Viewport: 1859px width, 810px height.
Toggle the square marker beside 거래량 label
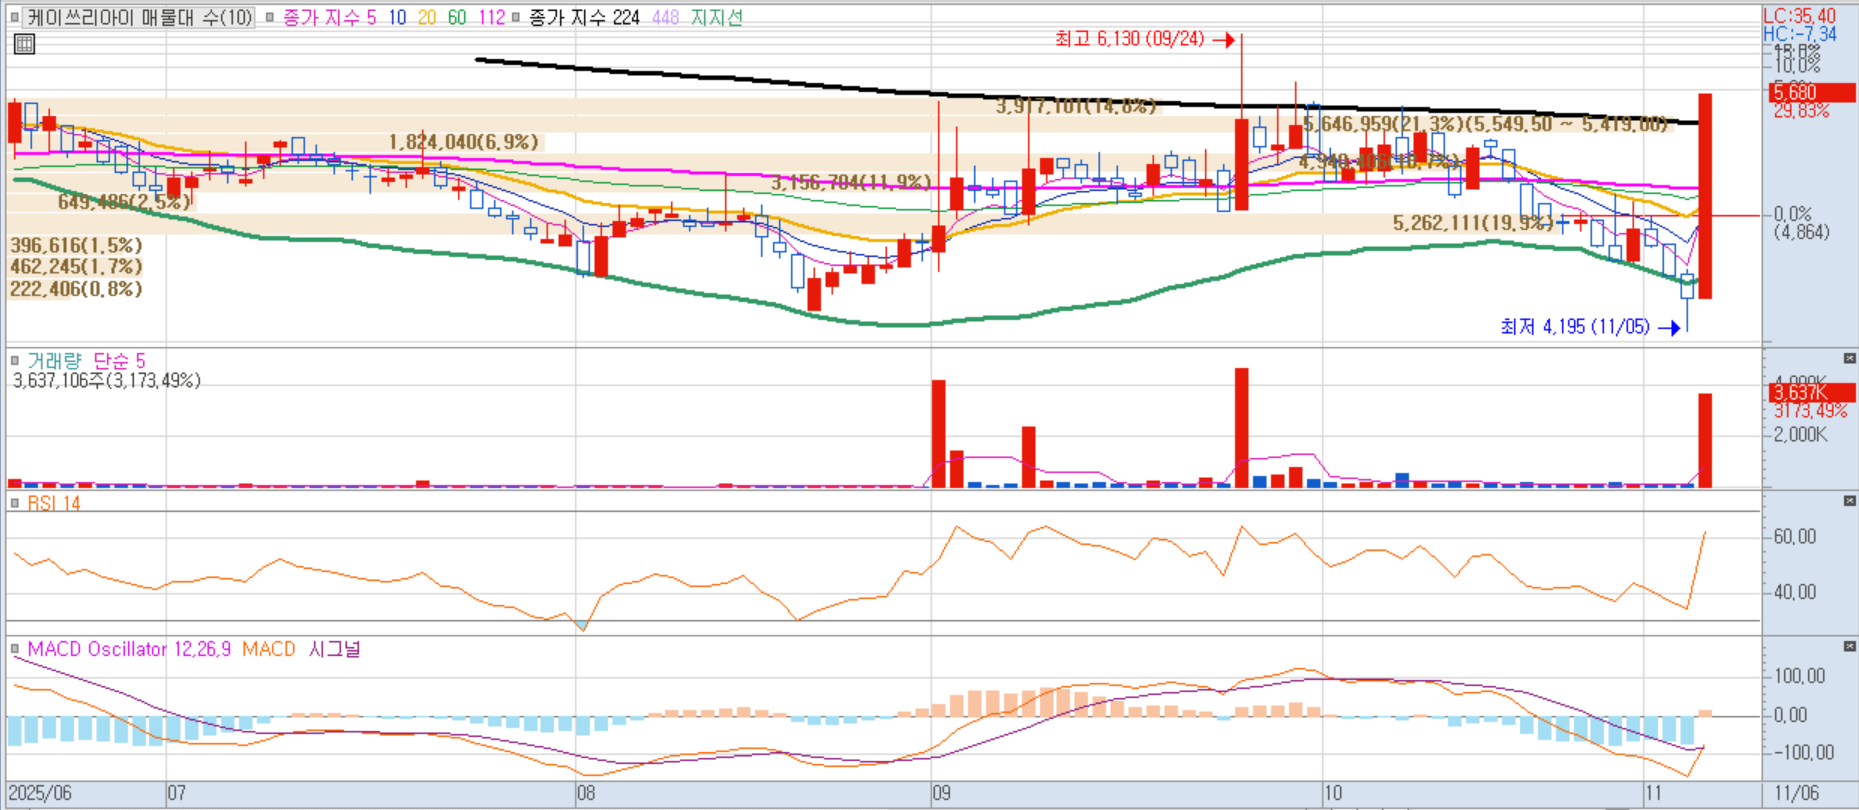coord(15,360)
